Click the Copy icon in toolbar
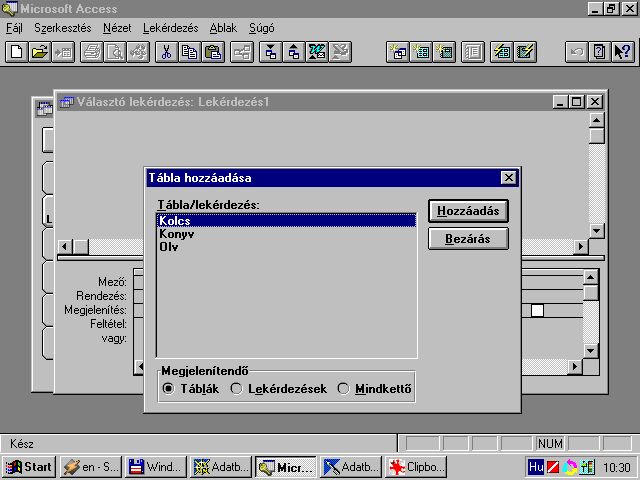The image size is (640, 480). [189, 52]
